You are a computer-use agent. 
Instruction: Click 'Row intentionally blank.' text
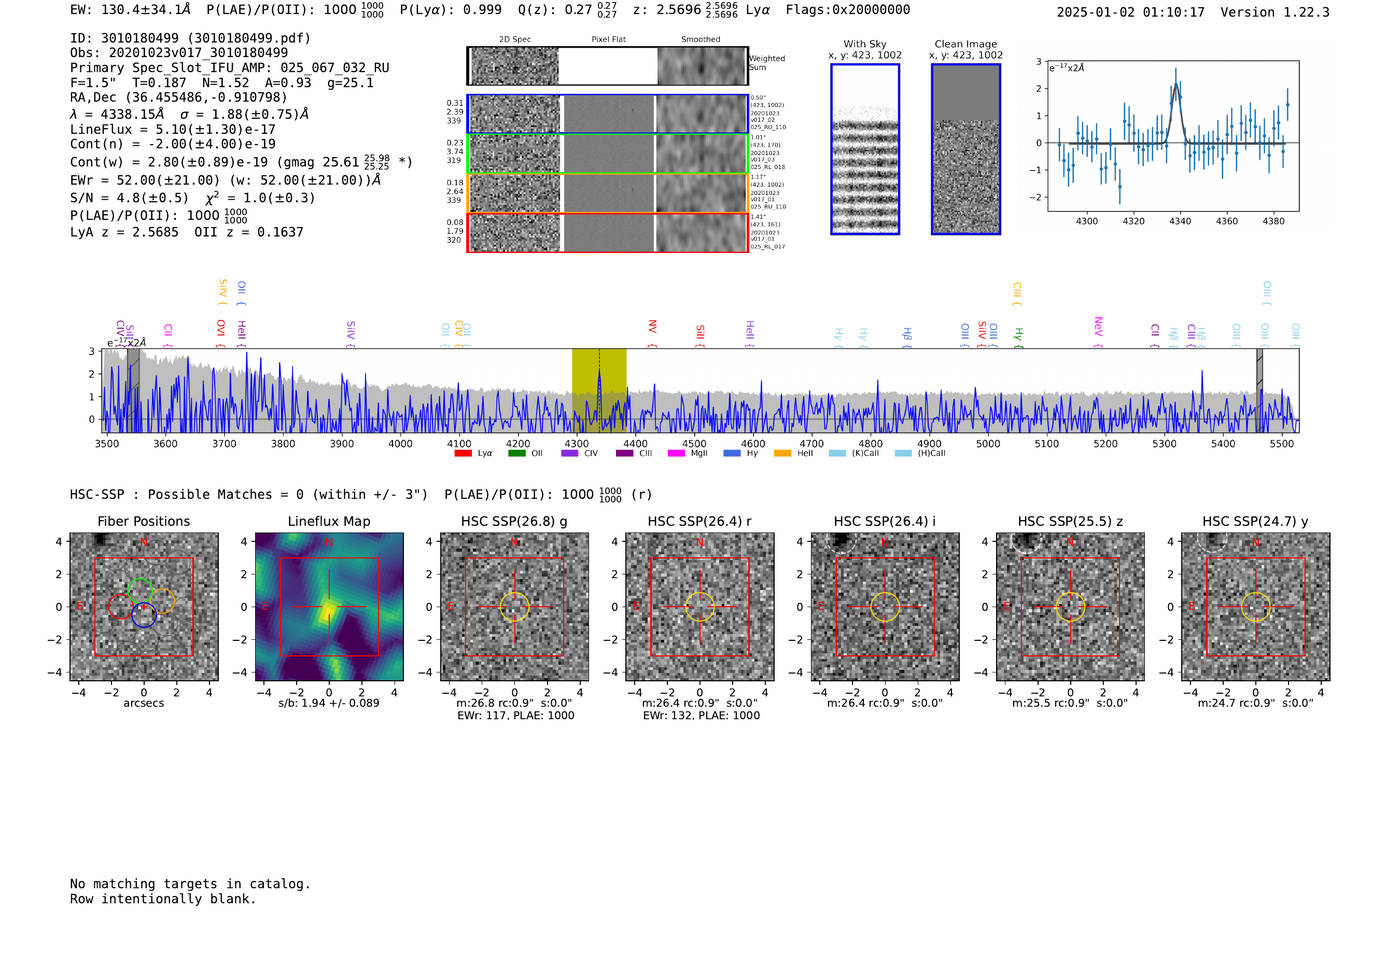(x=163, y=899)
